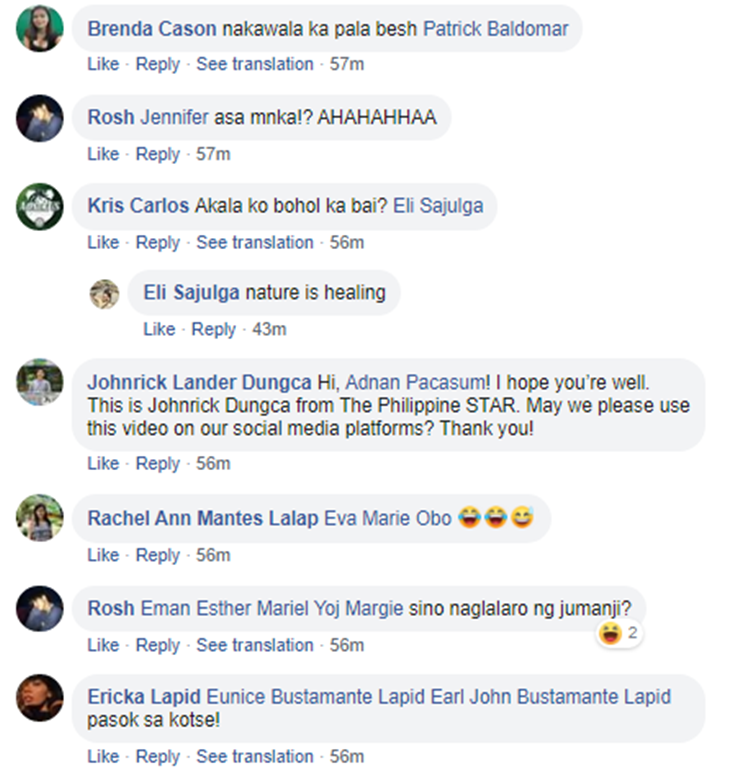See translation of Rosh's jumanji comment
Viewport: 750px width, 776px height.
pyautogui.click(x=255, y=645)
